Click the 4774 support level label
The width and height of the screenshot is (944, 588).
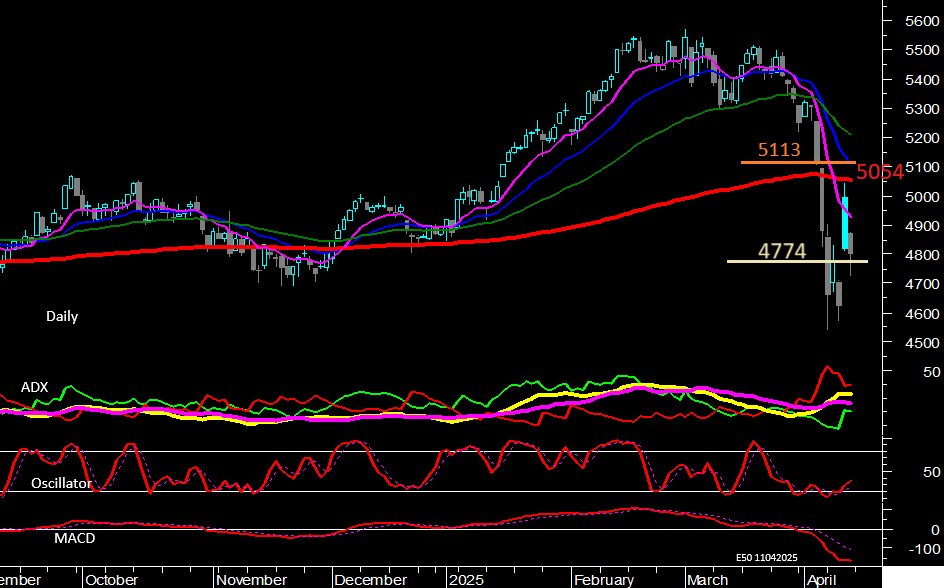(x=781, y=250)
